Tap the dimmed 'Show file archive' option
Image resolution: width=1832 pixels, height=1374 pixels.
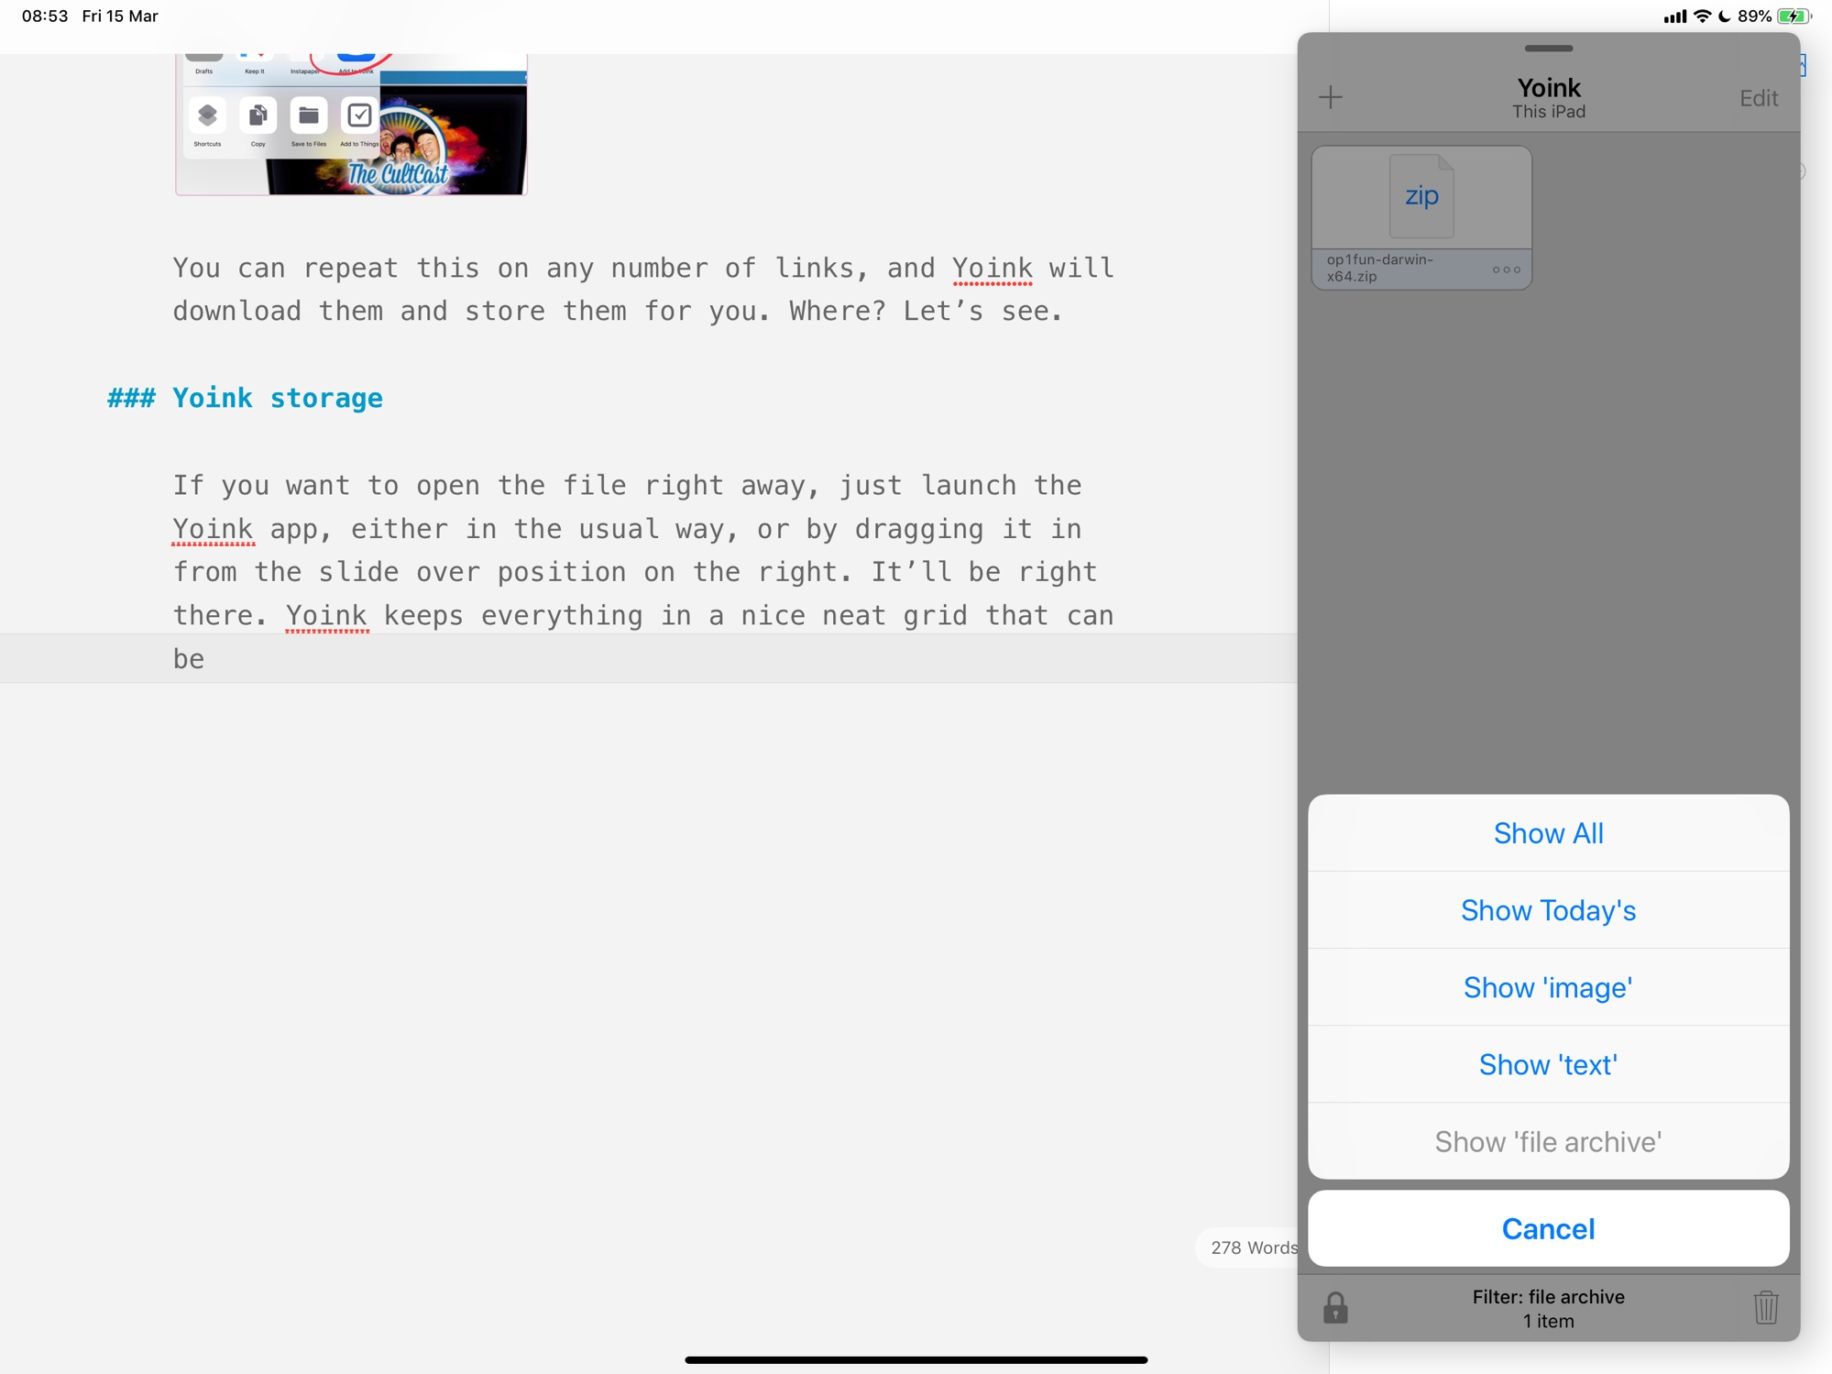coord(1547,1141)
